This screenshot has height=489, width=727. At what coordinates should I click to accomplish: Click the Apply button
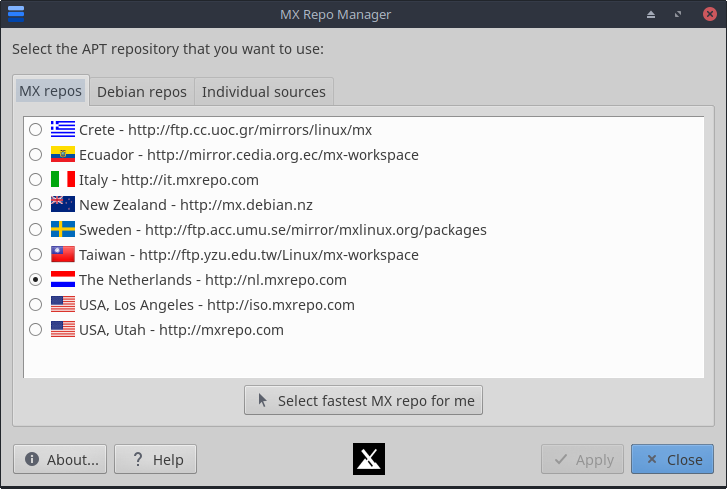point(582,459)
